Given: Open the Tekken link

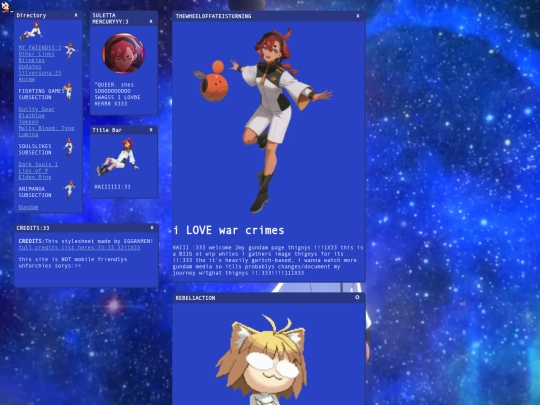Looking at the screenshot, I should click(28, 122).
